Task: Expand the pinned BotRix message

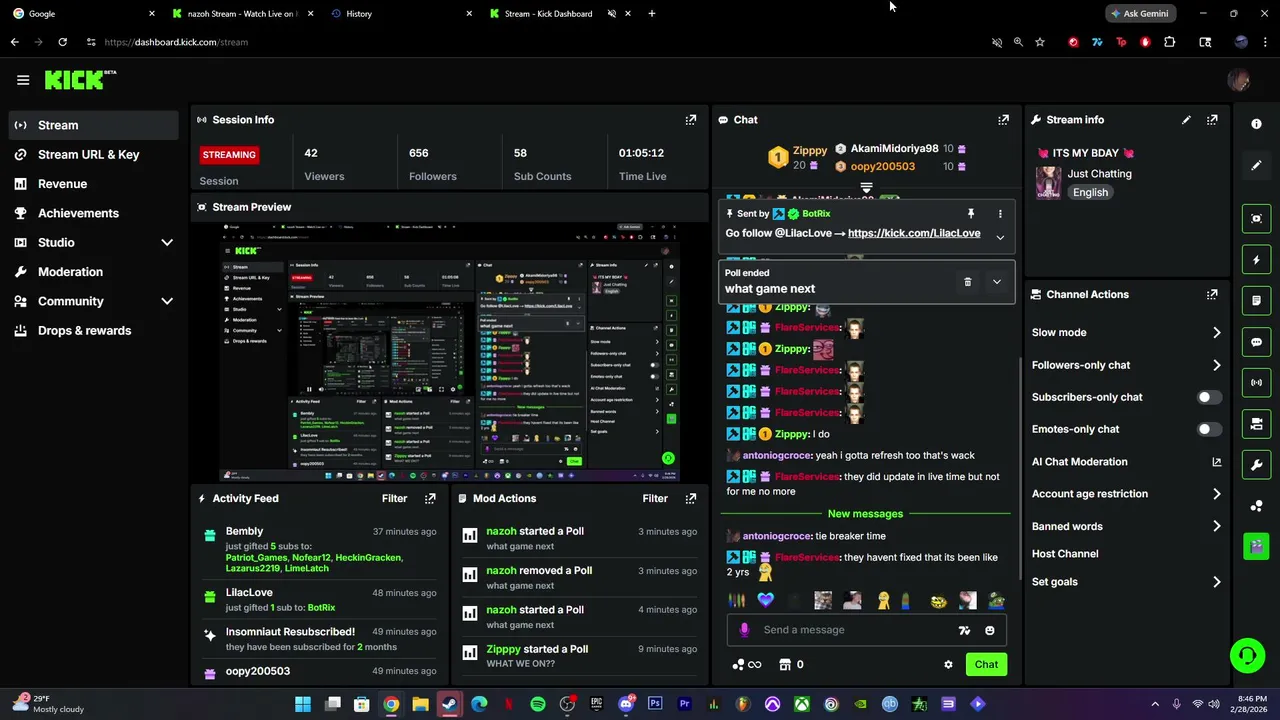Action: coord(1000,238)
